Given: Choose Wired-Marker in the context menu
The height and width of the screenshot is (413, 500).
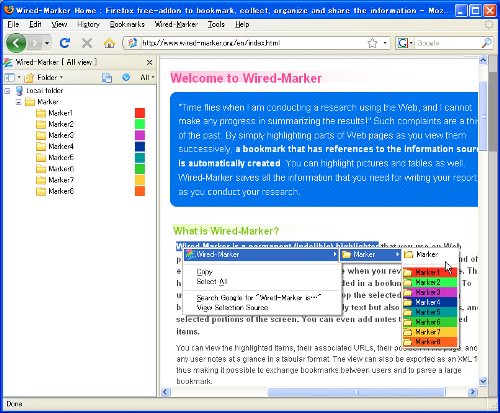Looking at the screenshot, I should [262, 255].
